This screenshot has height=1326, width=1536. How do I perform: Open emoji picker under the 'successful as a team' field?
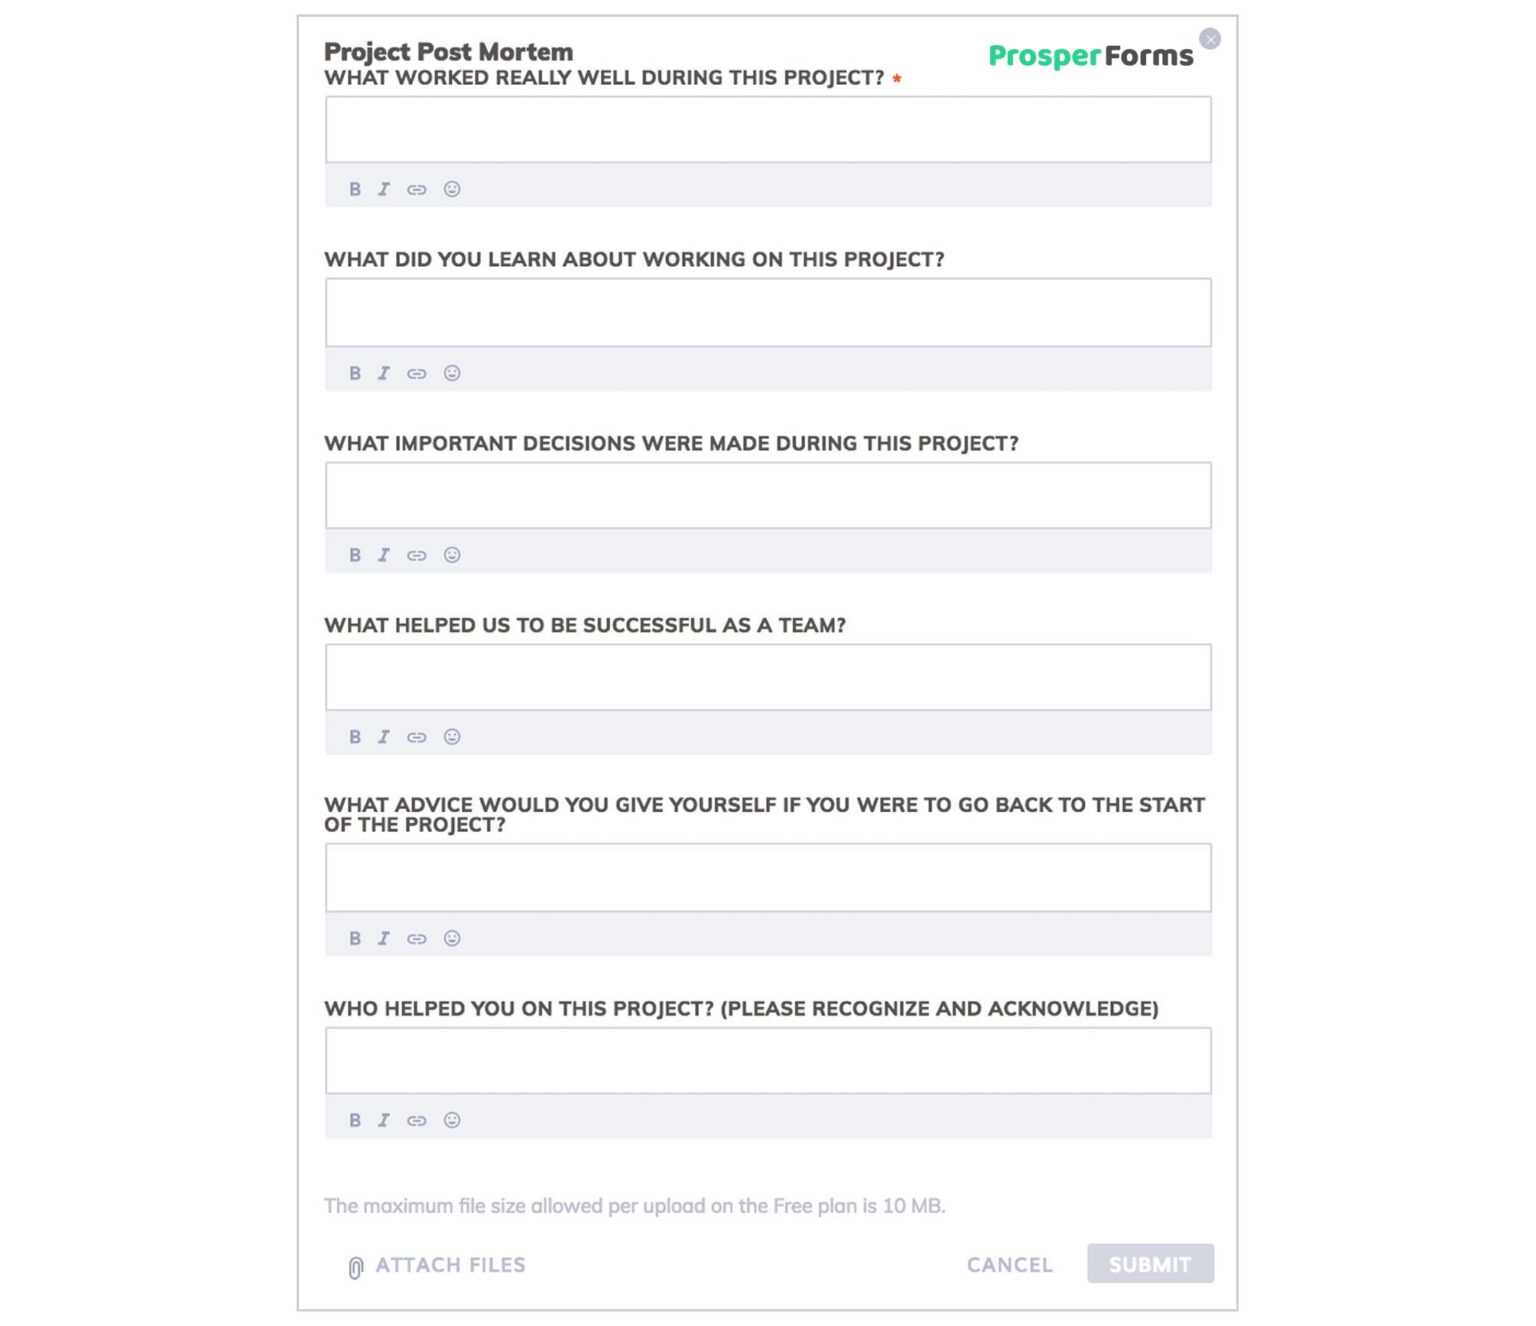tap(452, 737)
